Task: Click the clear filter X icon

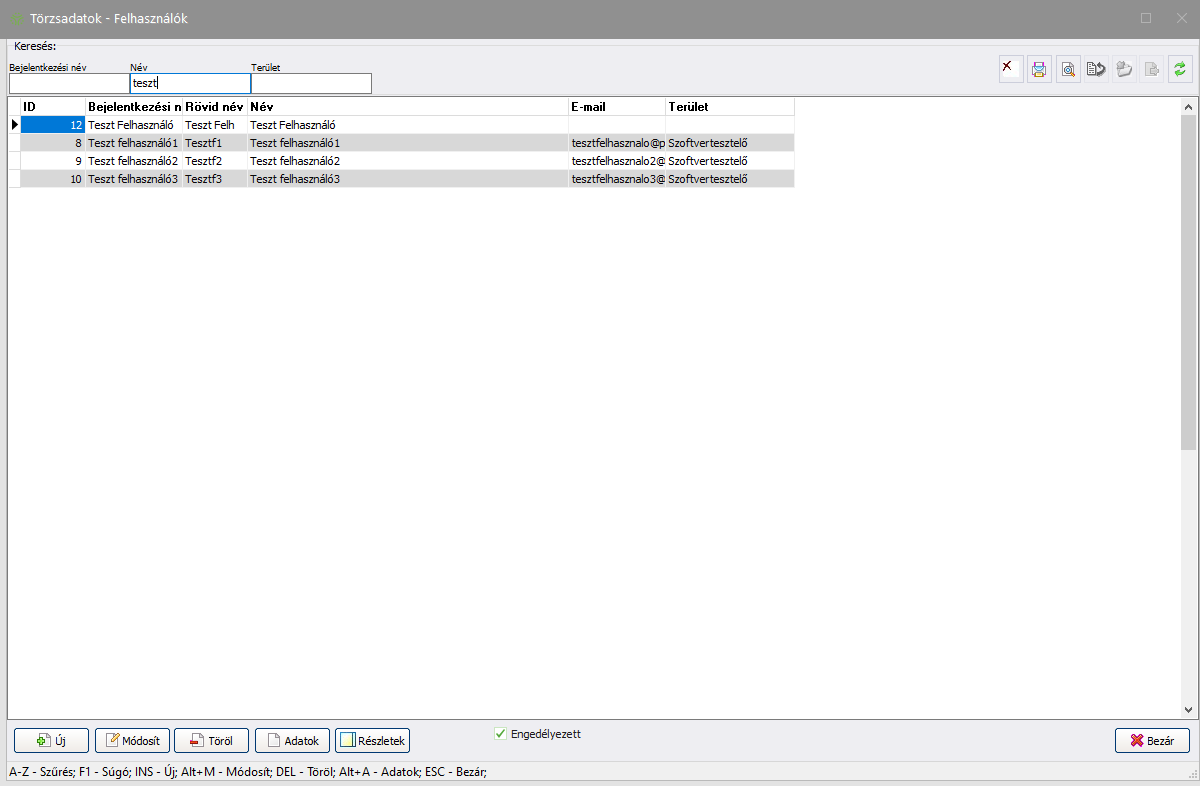Action: click(1011, 69)
